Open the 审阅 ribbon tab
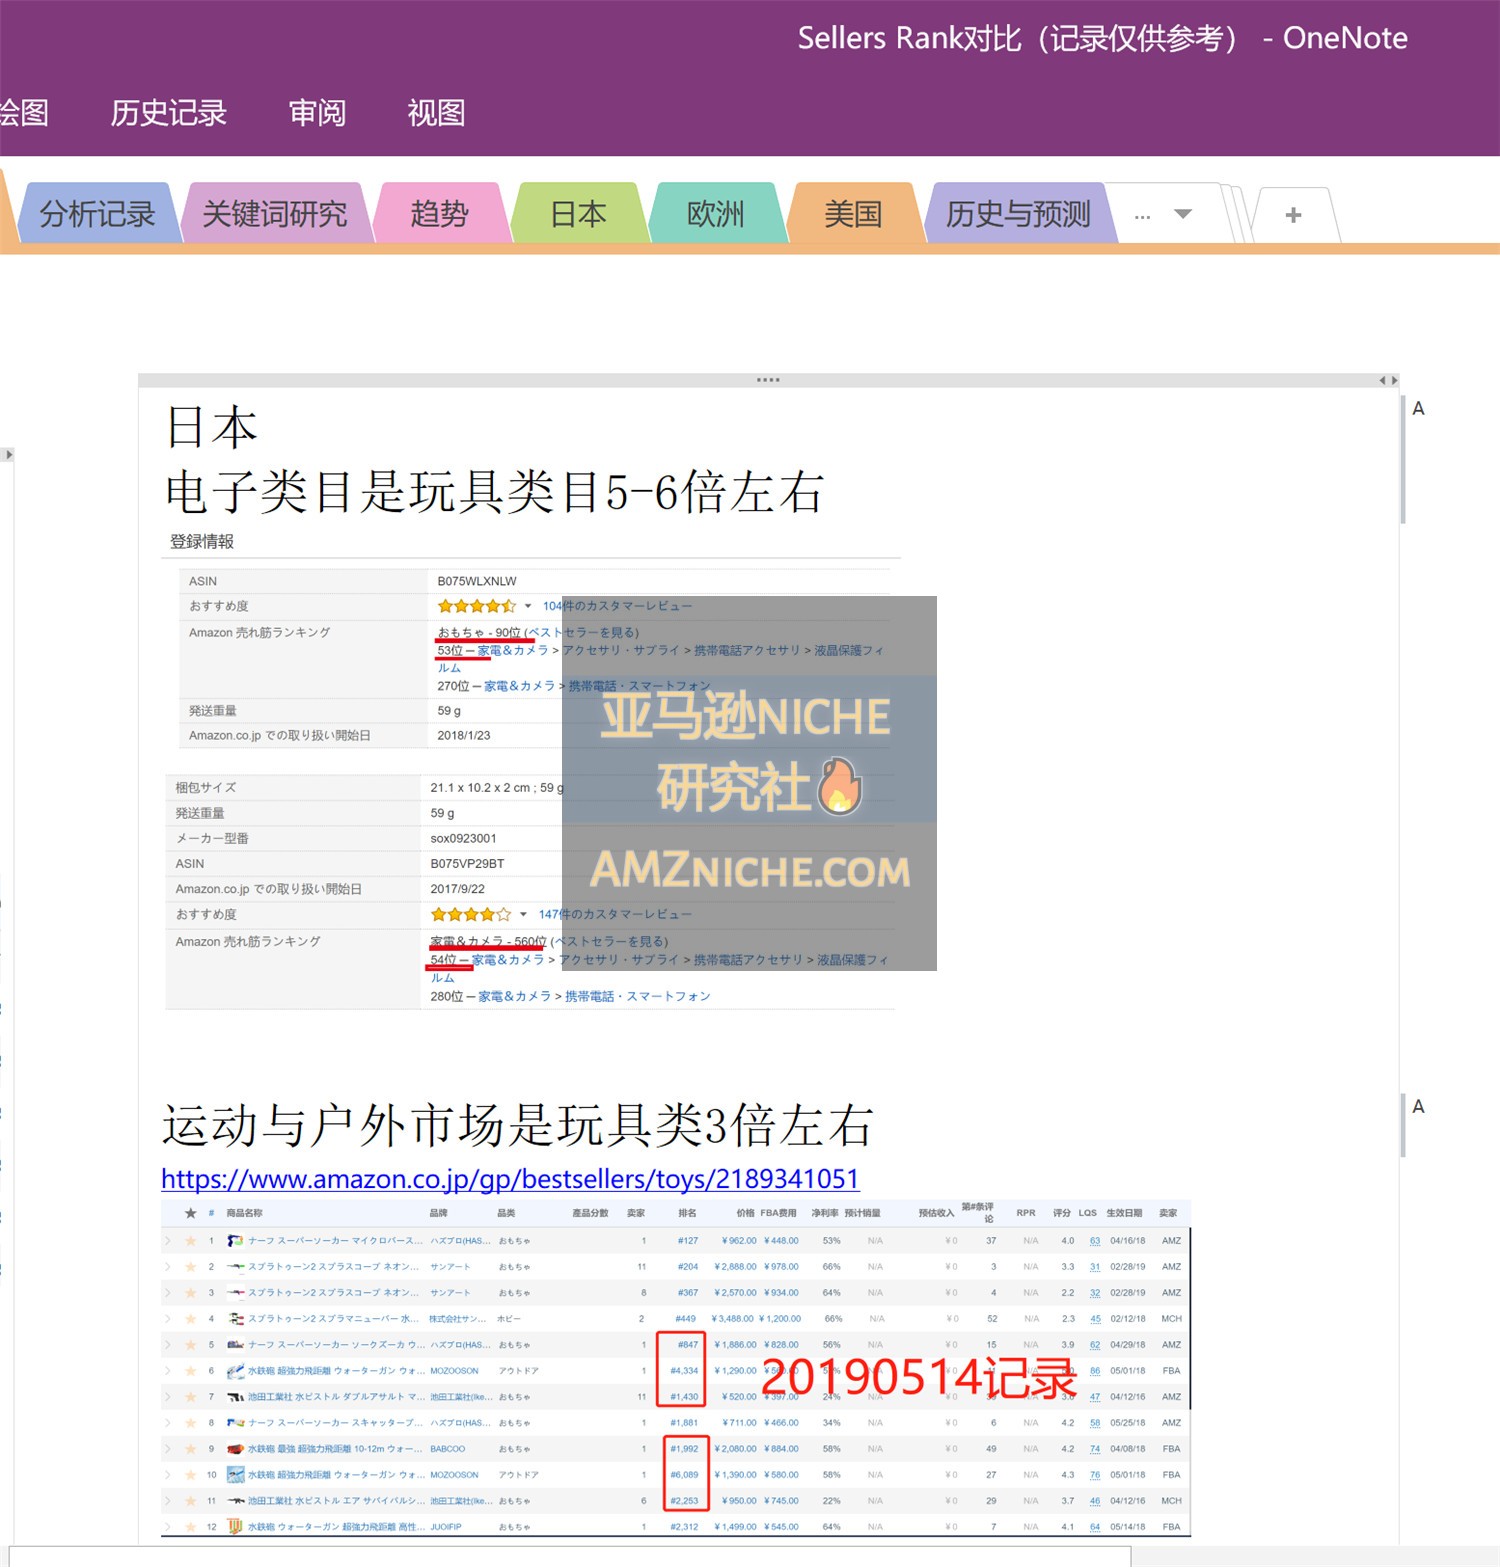The height and width of the screenshot is (1567, 1500). (317, 113)
